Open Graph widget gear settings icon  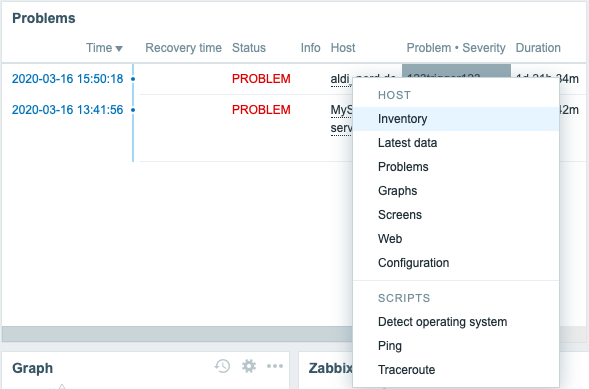tap(249, 366)
